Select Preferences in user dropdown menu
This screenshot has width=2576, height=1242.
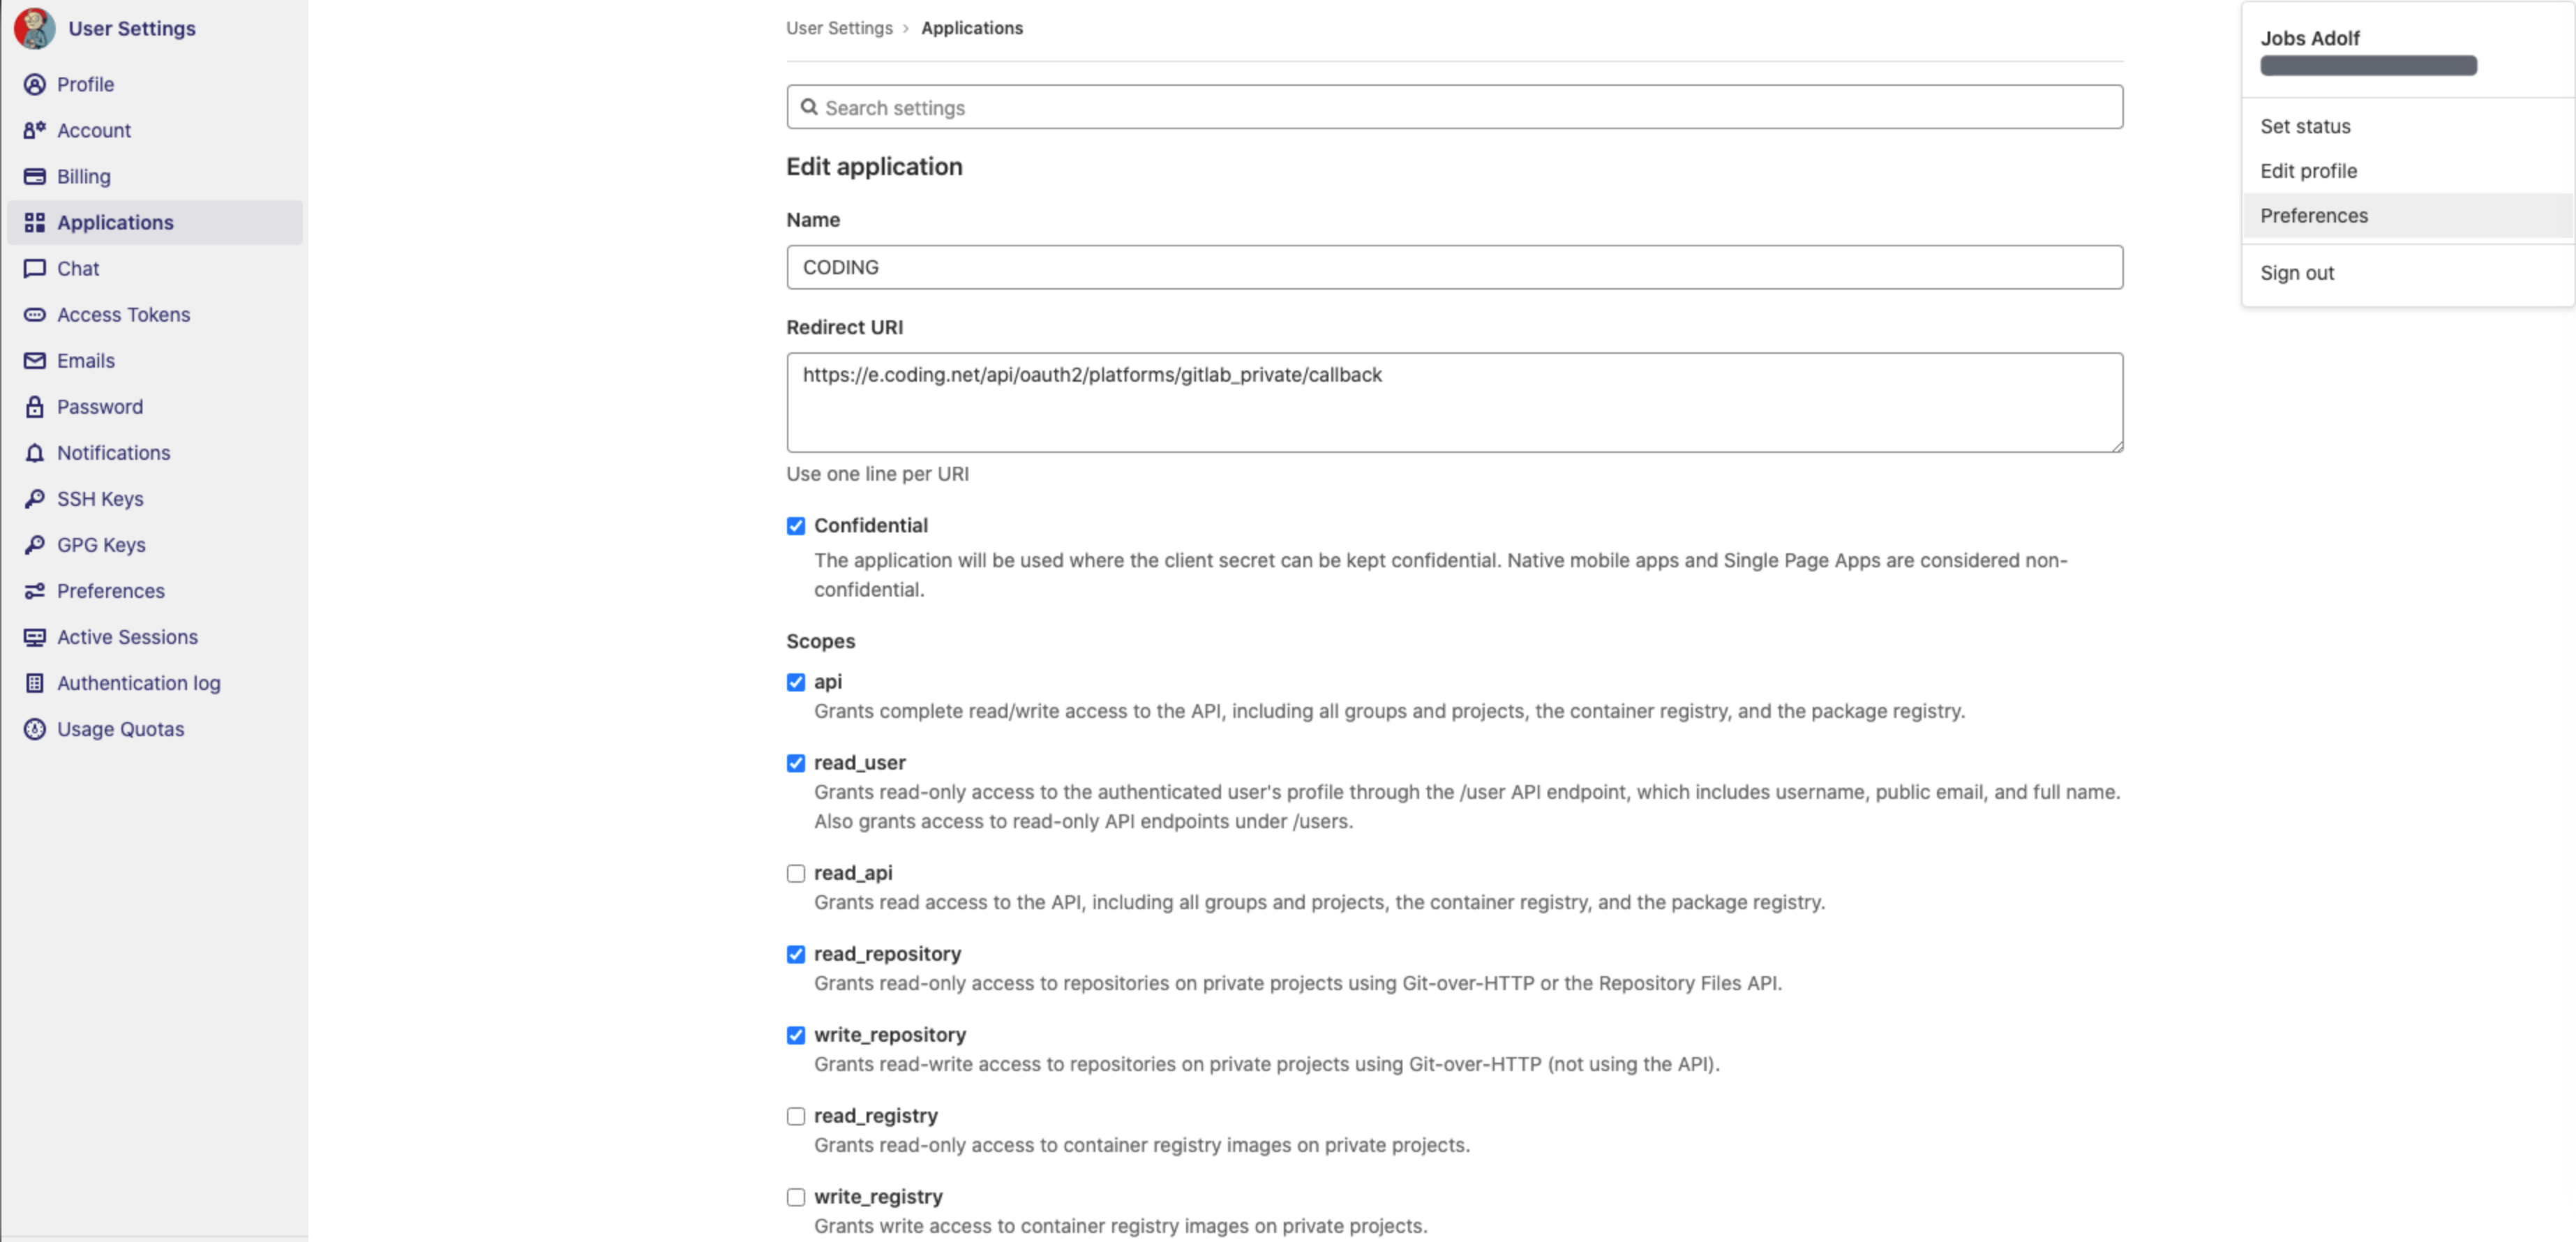pos(2313,215)
